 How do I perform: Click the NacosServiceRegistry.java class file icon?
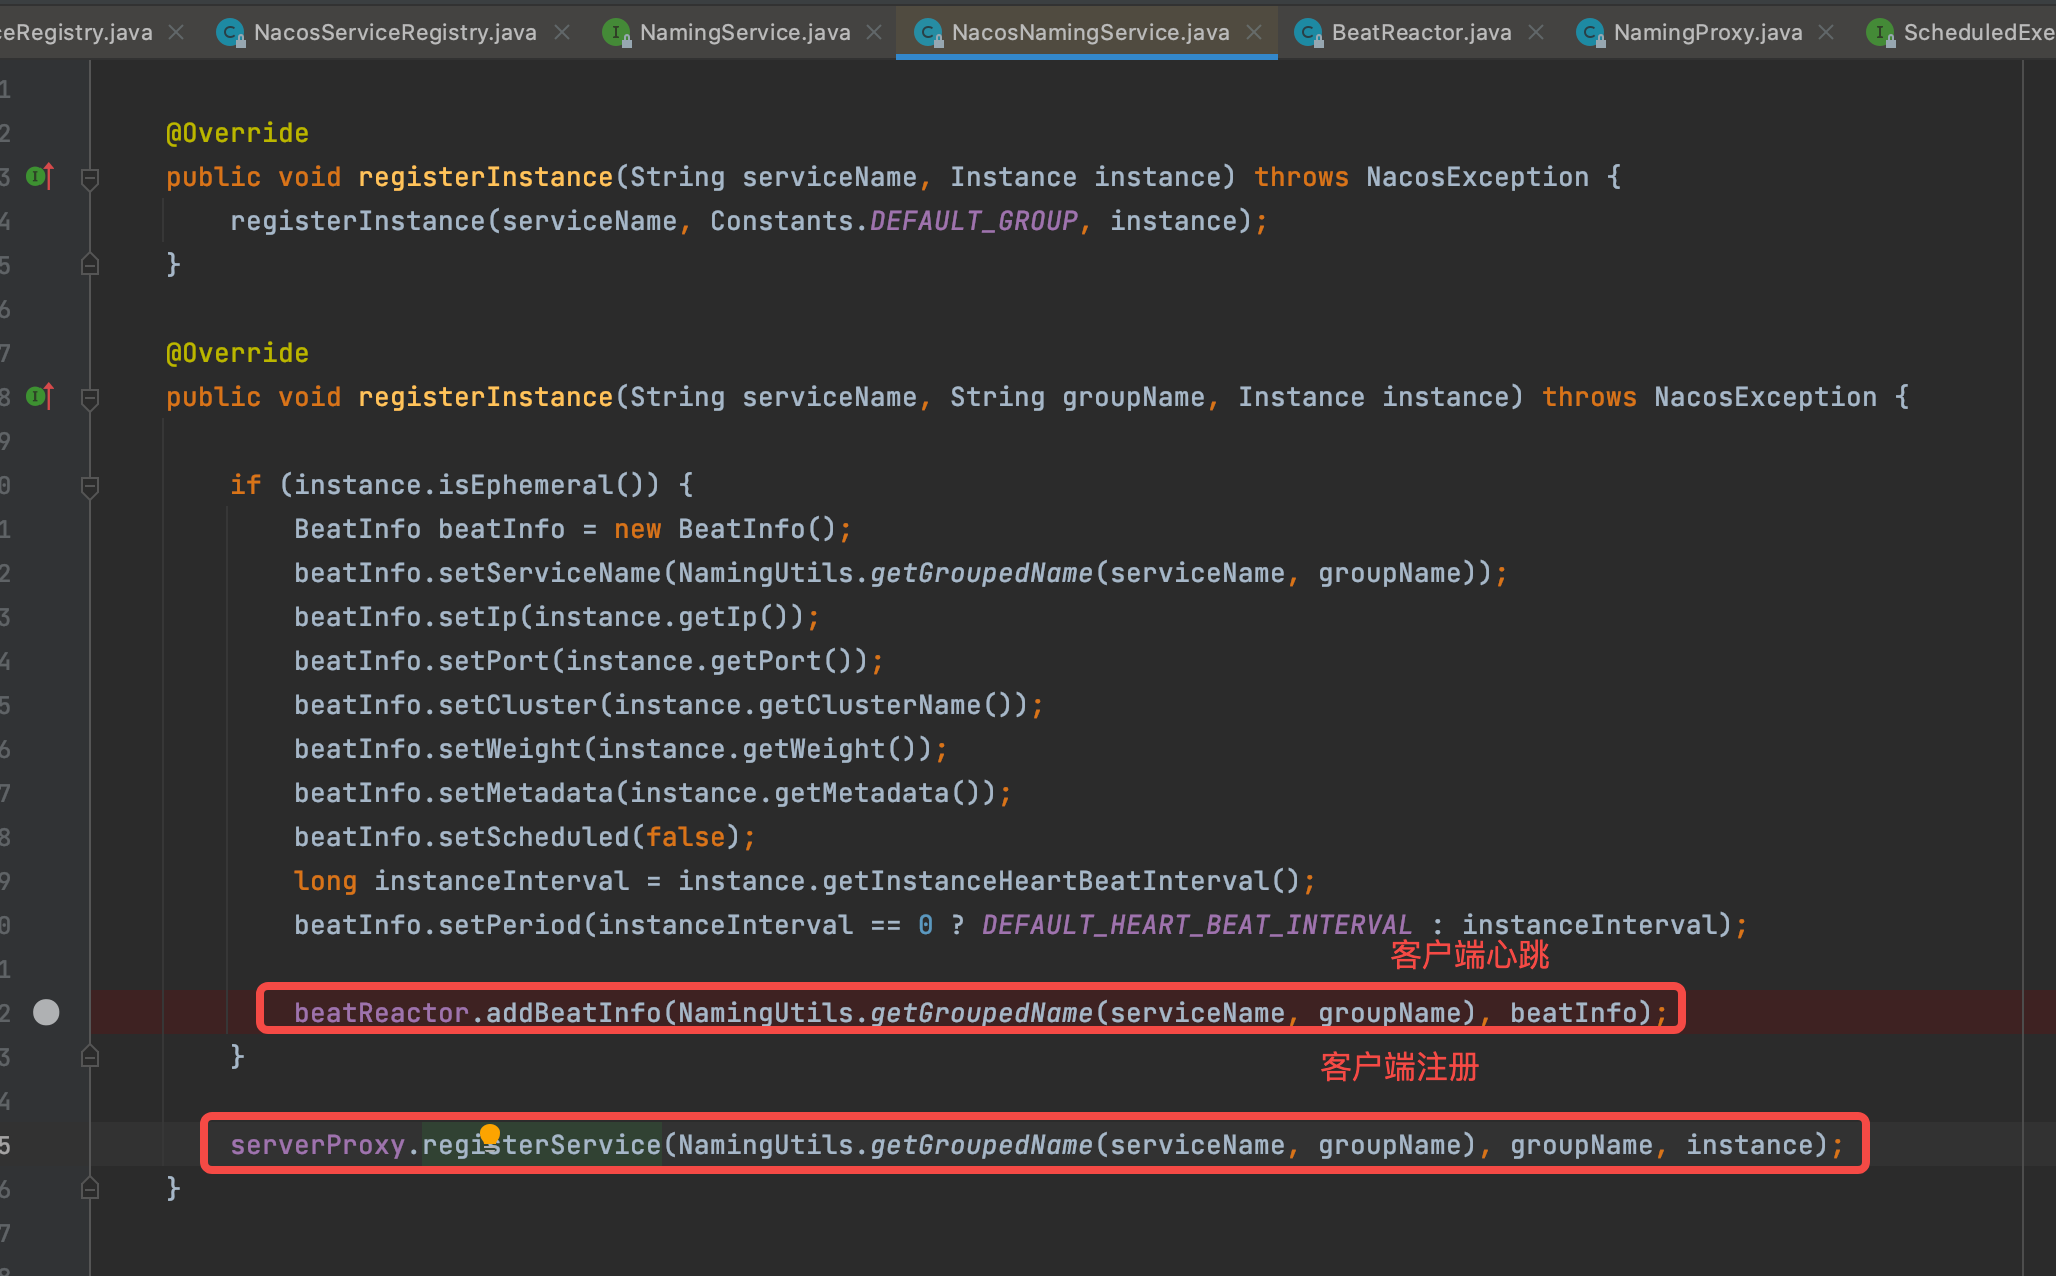point(231,33)
